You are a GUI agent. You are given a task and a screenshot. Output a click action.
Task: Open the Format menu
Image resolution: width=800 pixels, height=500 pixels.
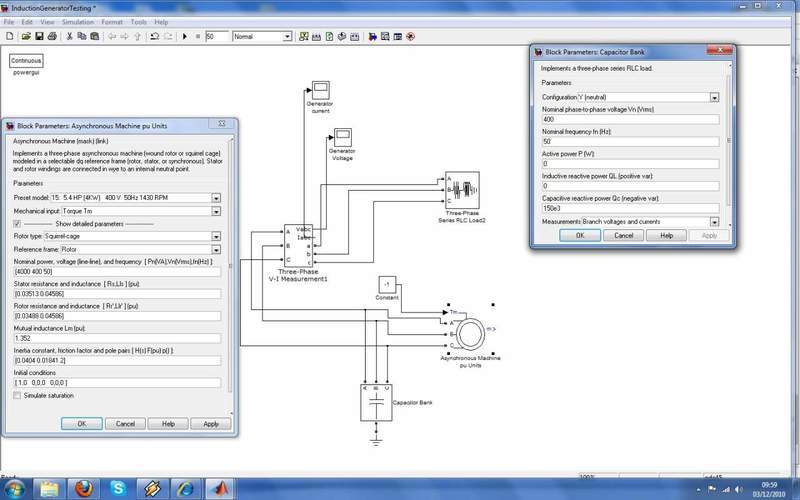pyautogui.click(x=112, y=21)
